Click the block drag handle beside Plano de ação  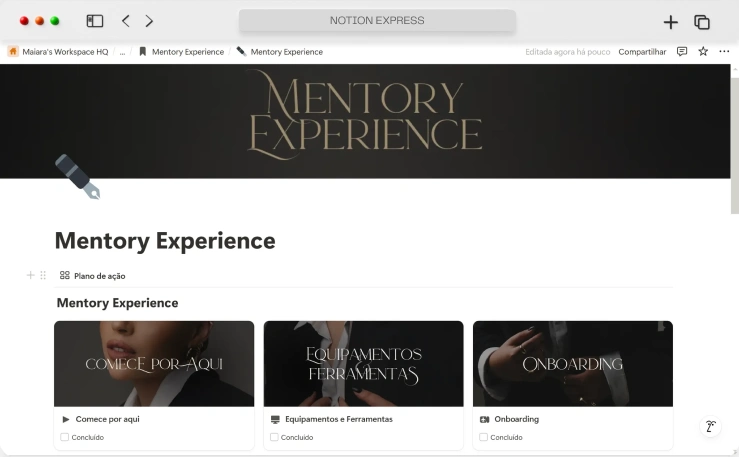tap(43, 275)
